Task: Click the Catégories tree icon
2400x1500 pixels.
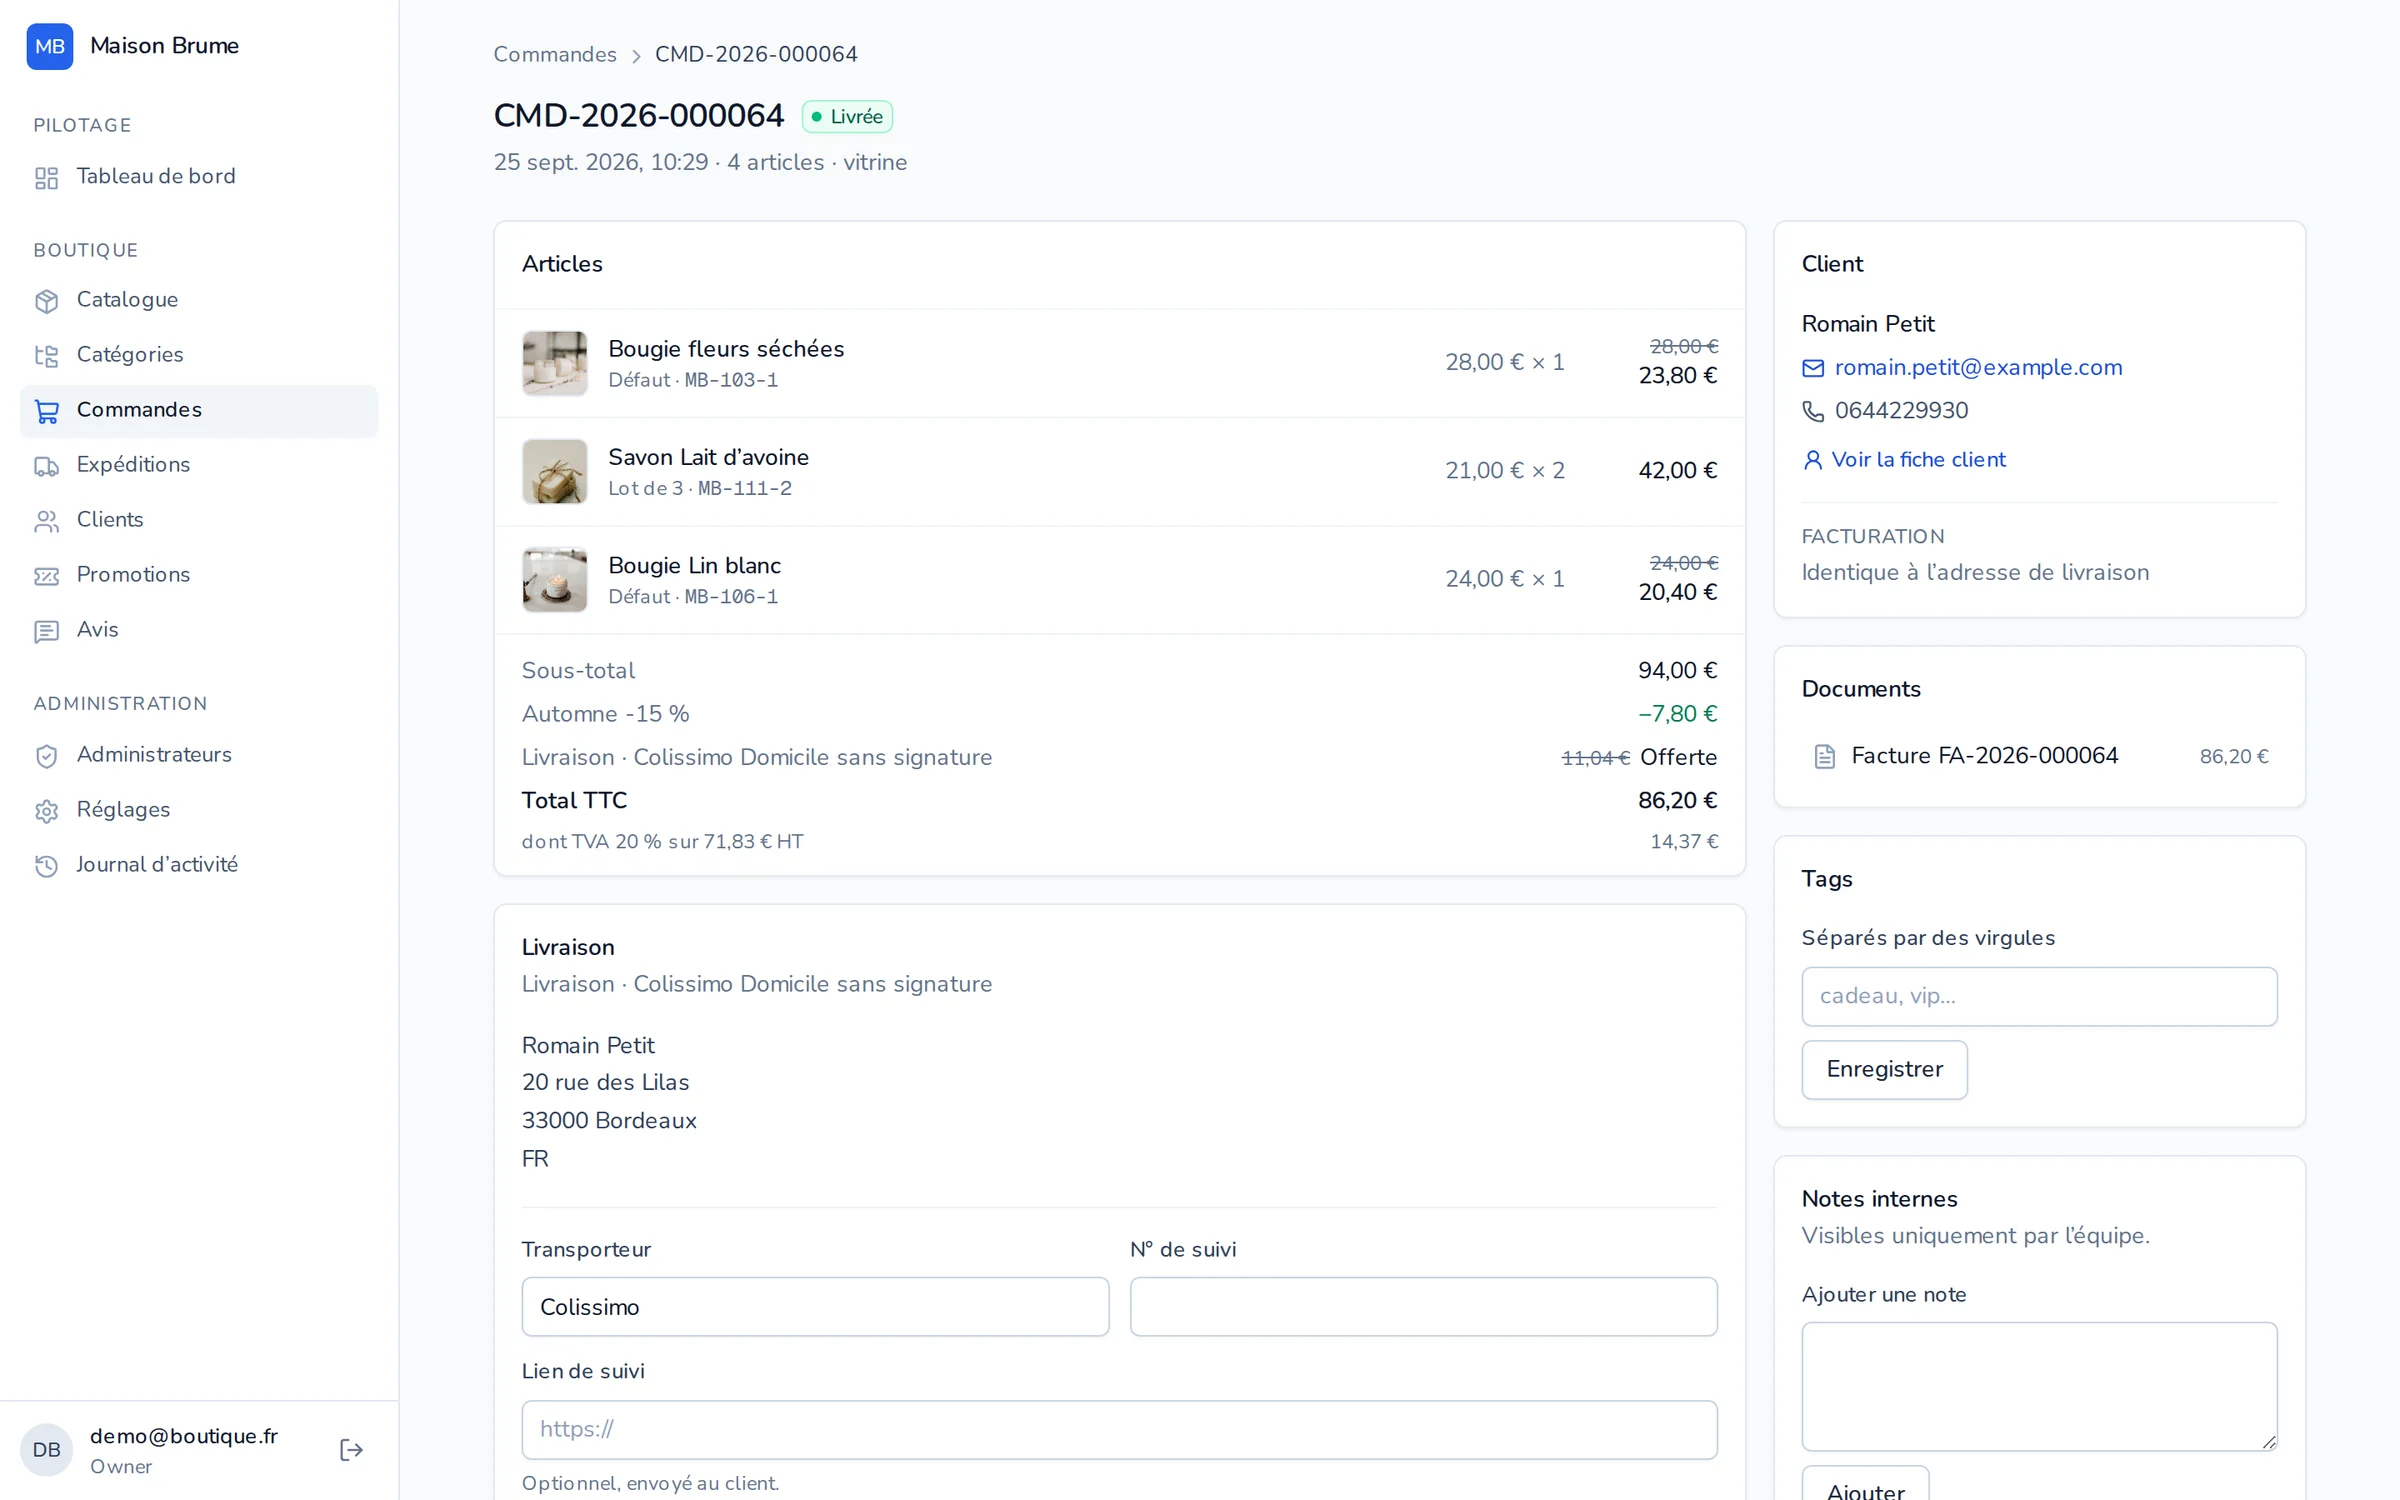Action: pyautogui.click(x=46, y=356)
